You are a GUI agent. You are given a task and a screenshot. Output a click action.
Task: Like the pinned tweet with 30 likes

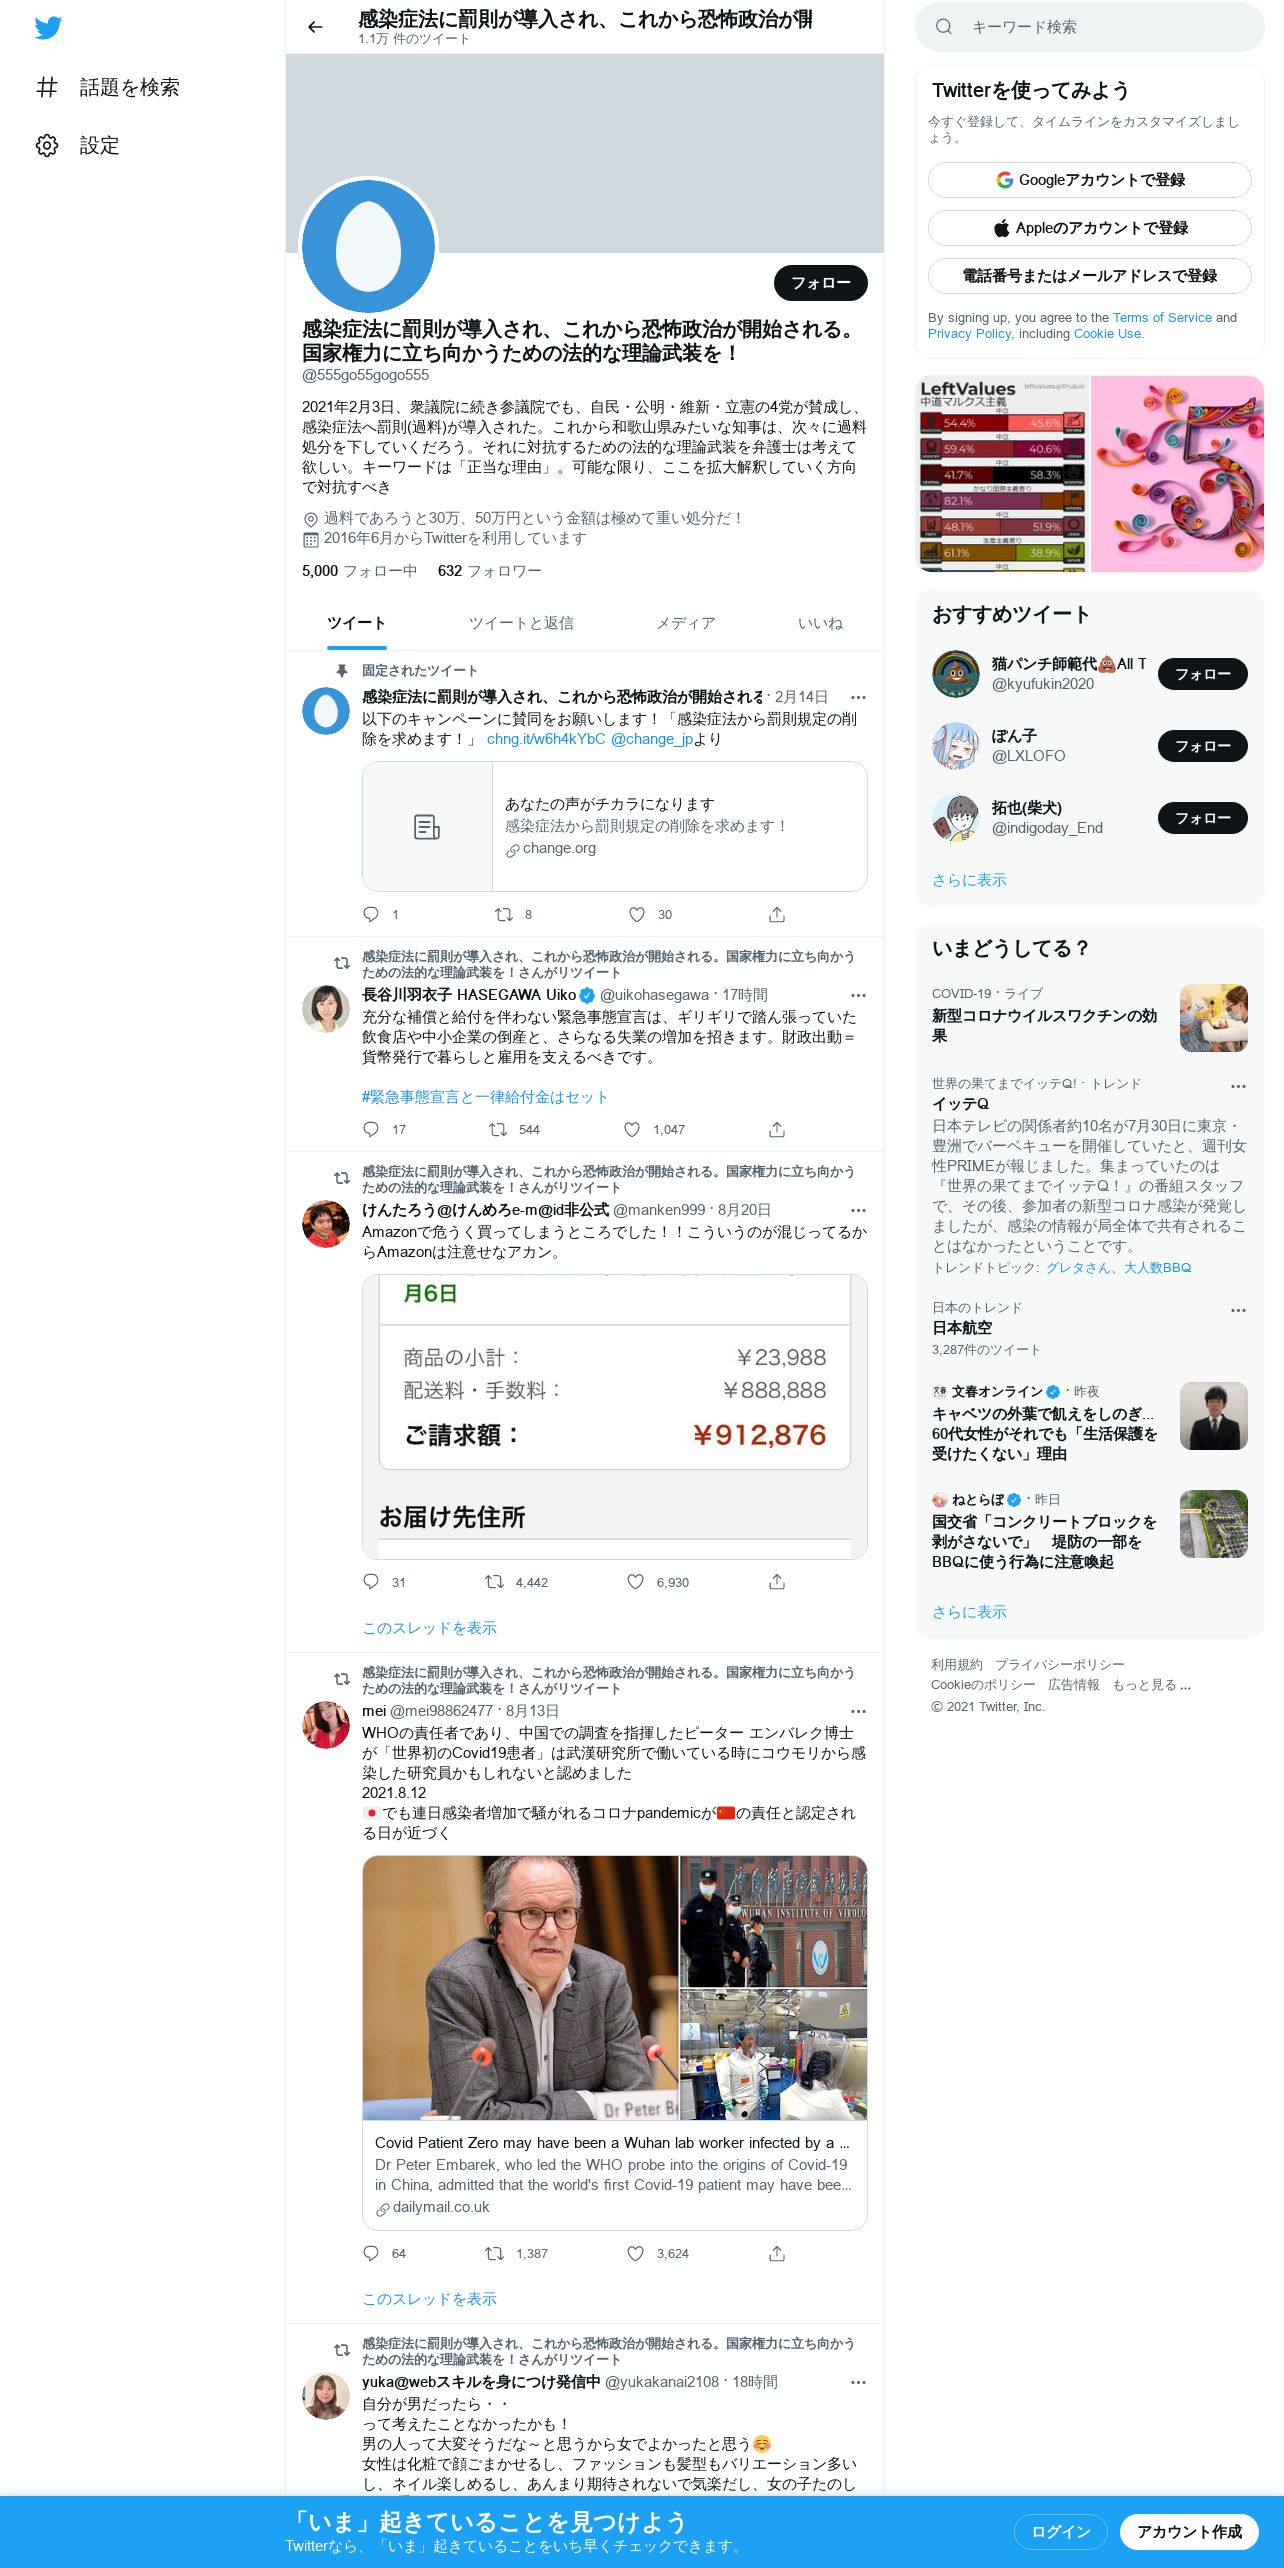tap(637, 914)
